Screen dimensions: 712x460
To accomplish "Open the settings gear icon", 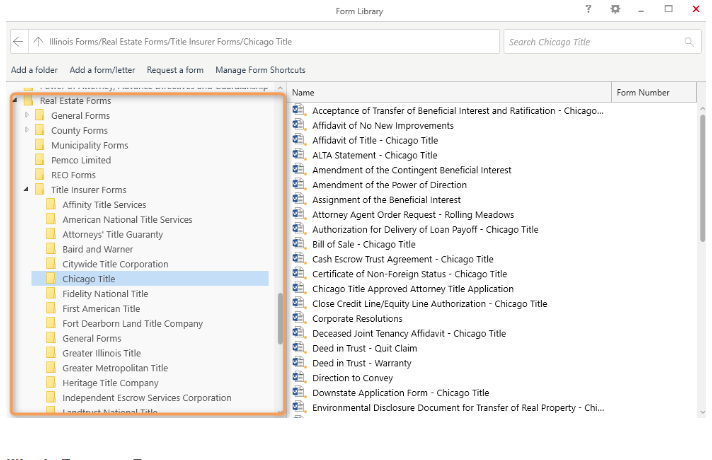I will point(615,9).
